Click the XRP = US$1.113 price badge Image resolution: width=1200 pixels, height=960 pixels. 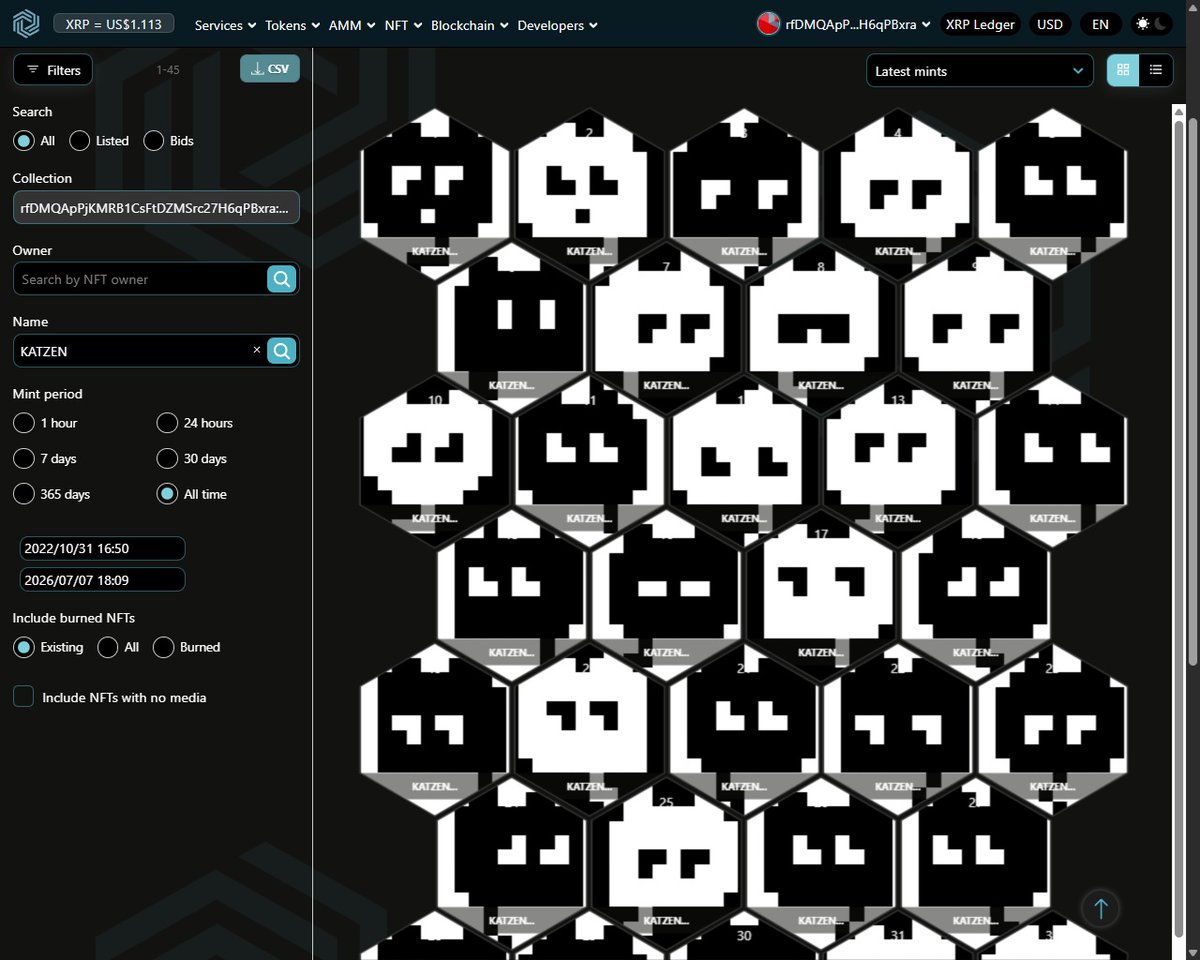(x=113, y=23)
